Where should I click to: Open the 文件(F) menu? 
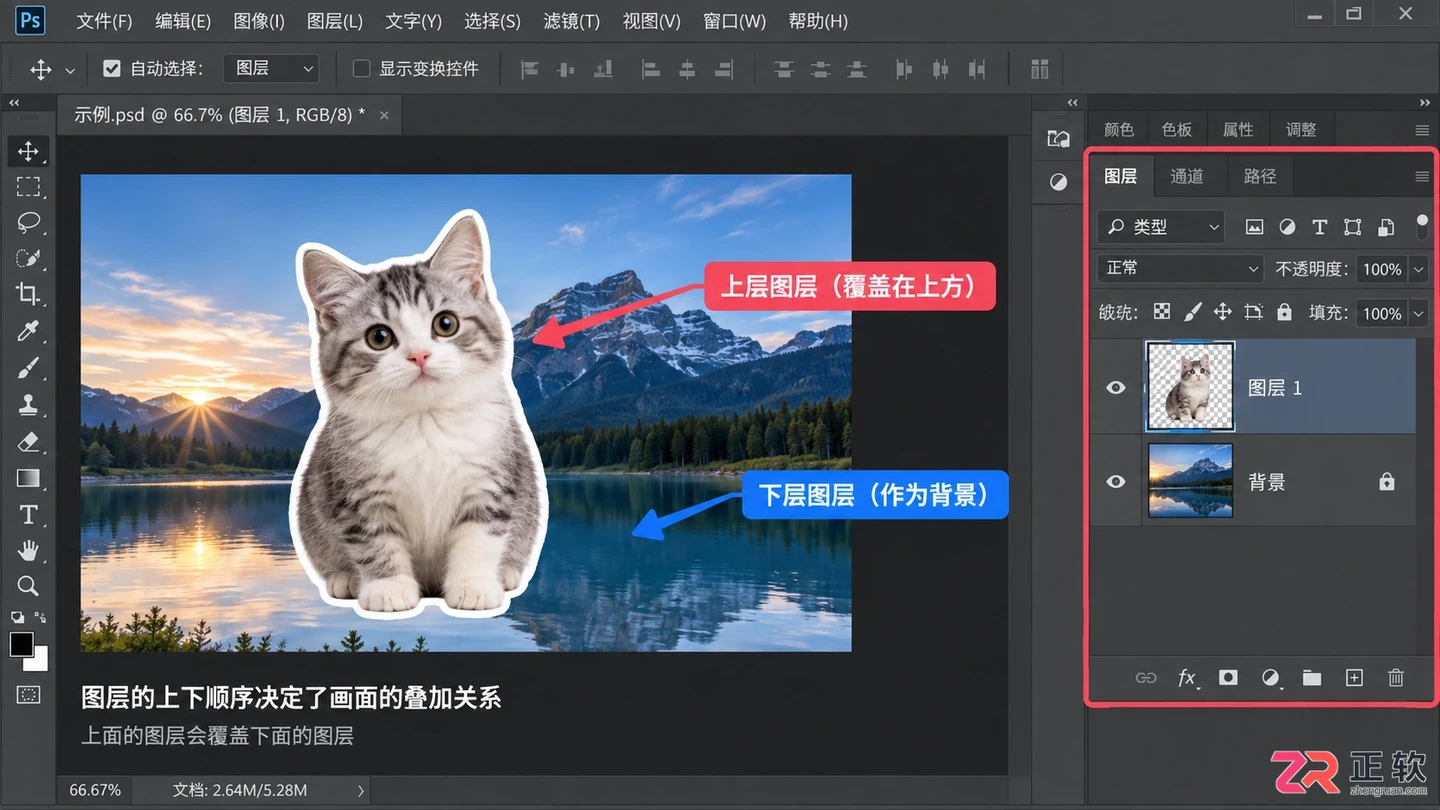pyautogui.click(x=104, y=21)
